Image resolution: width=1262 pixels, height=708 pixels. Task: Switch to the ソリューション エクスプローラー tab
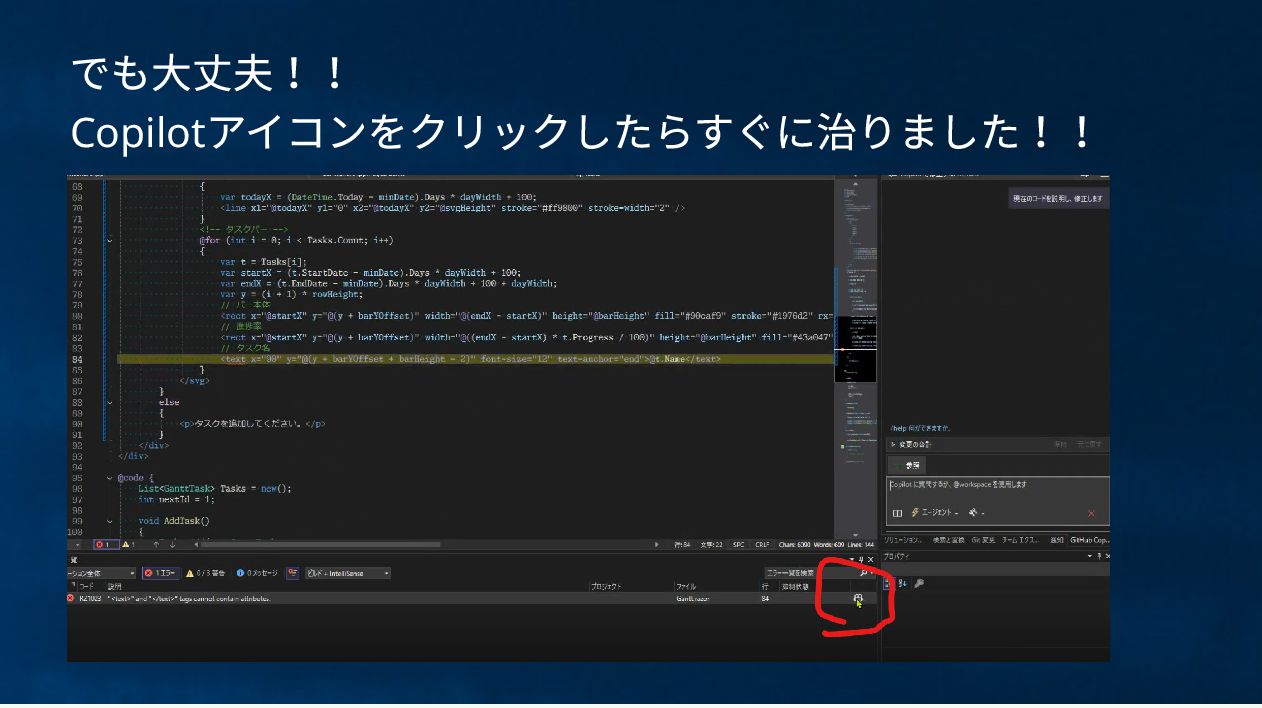pos(902,540)
